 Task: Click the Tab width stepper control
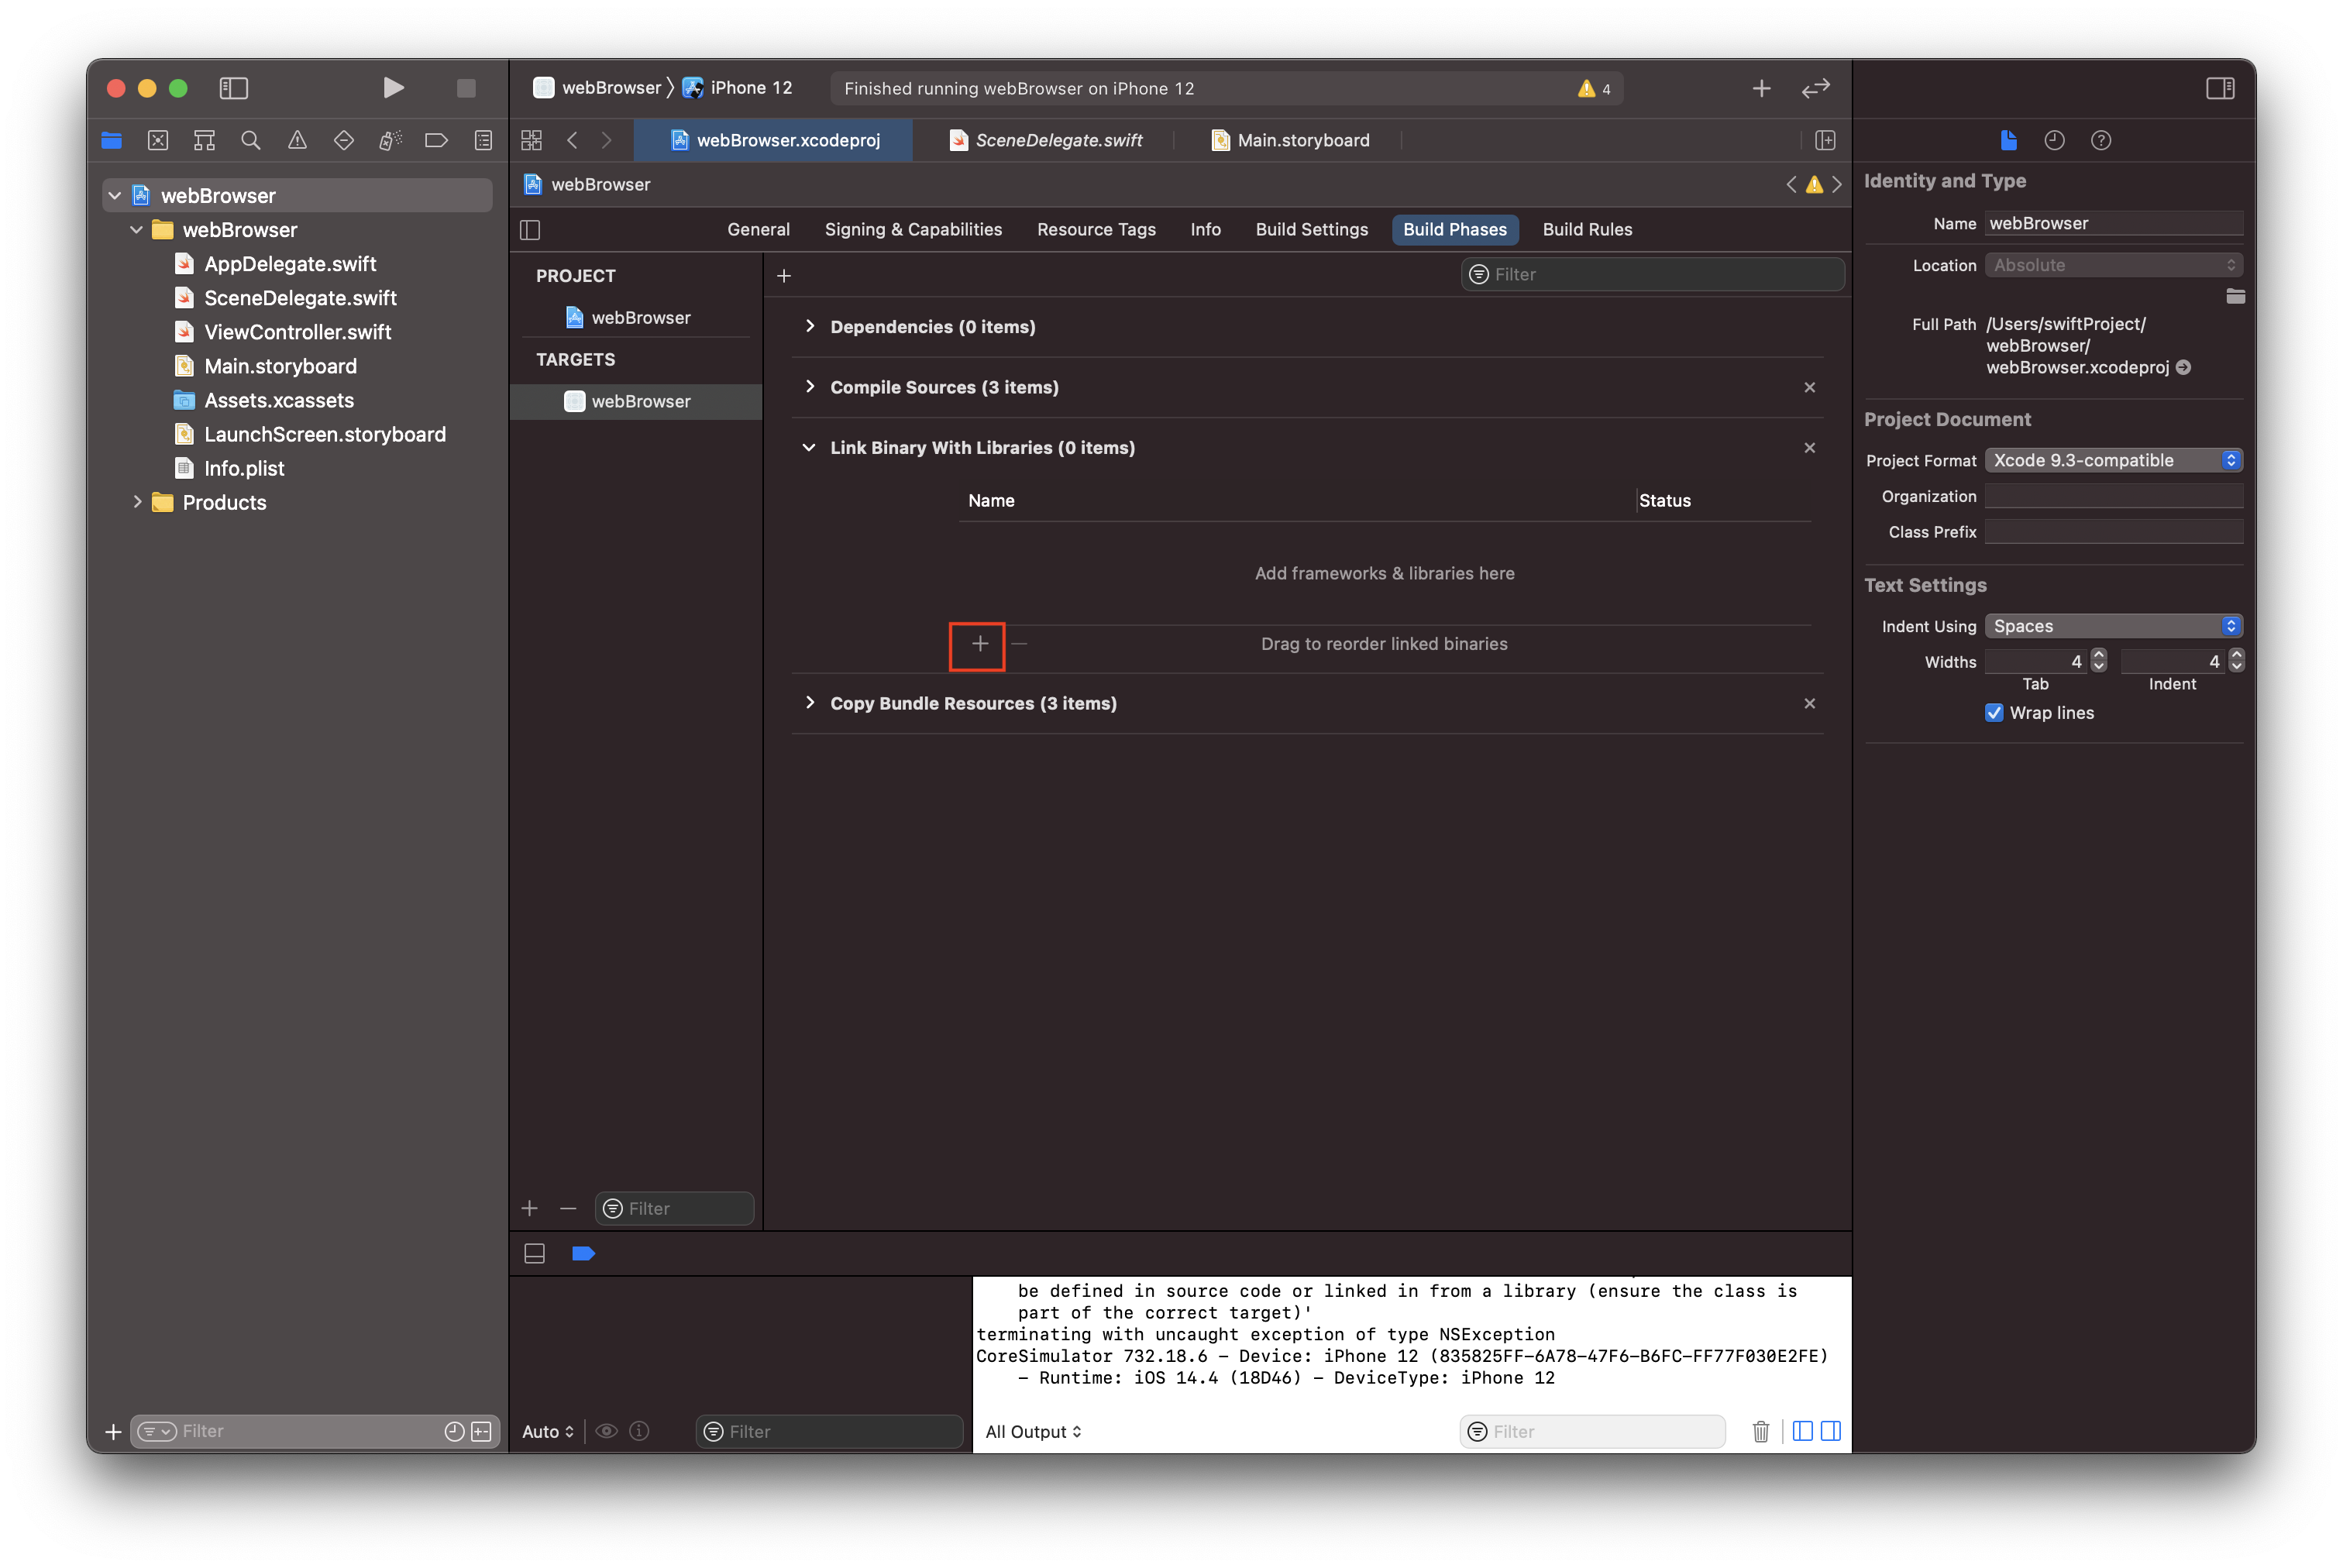coord(2100,660)
